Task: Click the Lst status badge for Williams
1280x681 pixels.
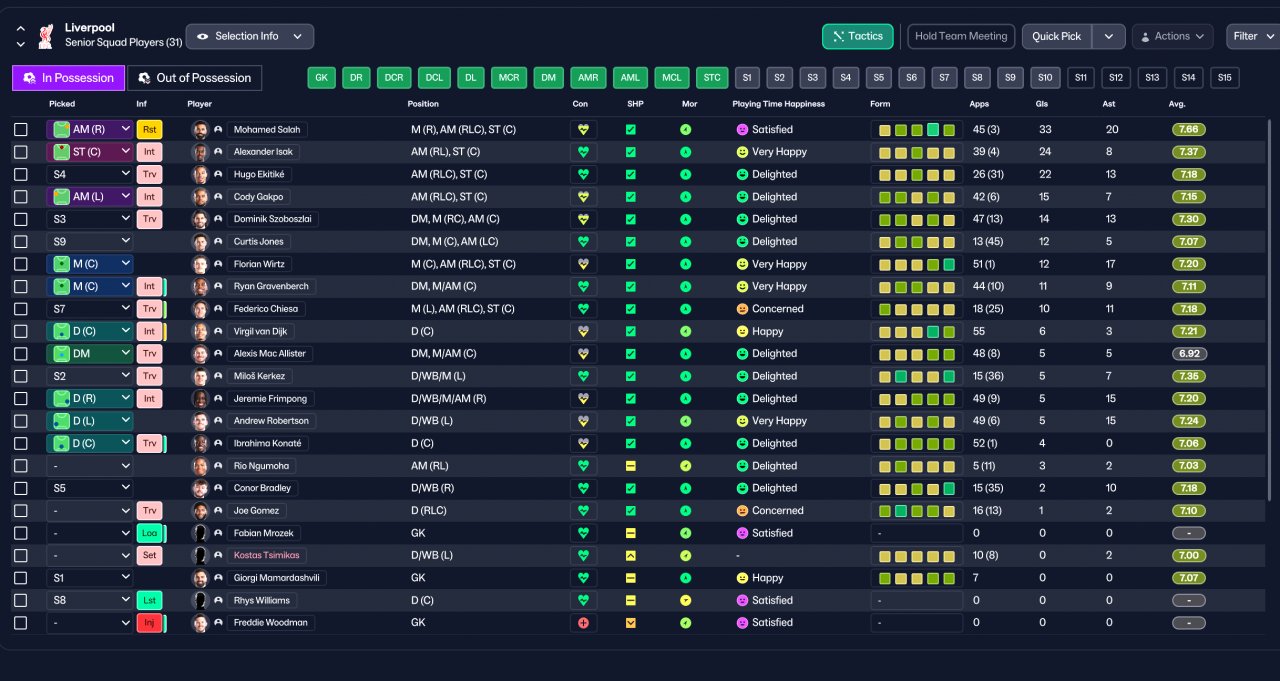Action: click(149, 600)
